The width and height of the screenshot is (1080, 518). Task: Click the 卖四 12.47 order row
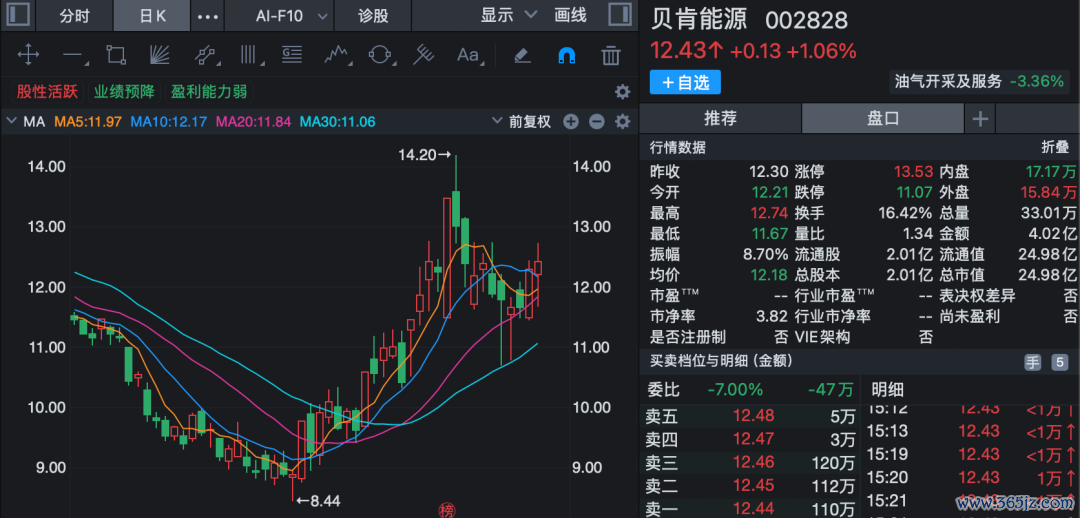[x=750, y=438]
